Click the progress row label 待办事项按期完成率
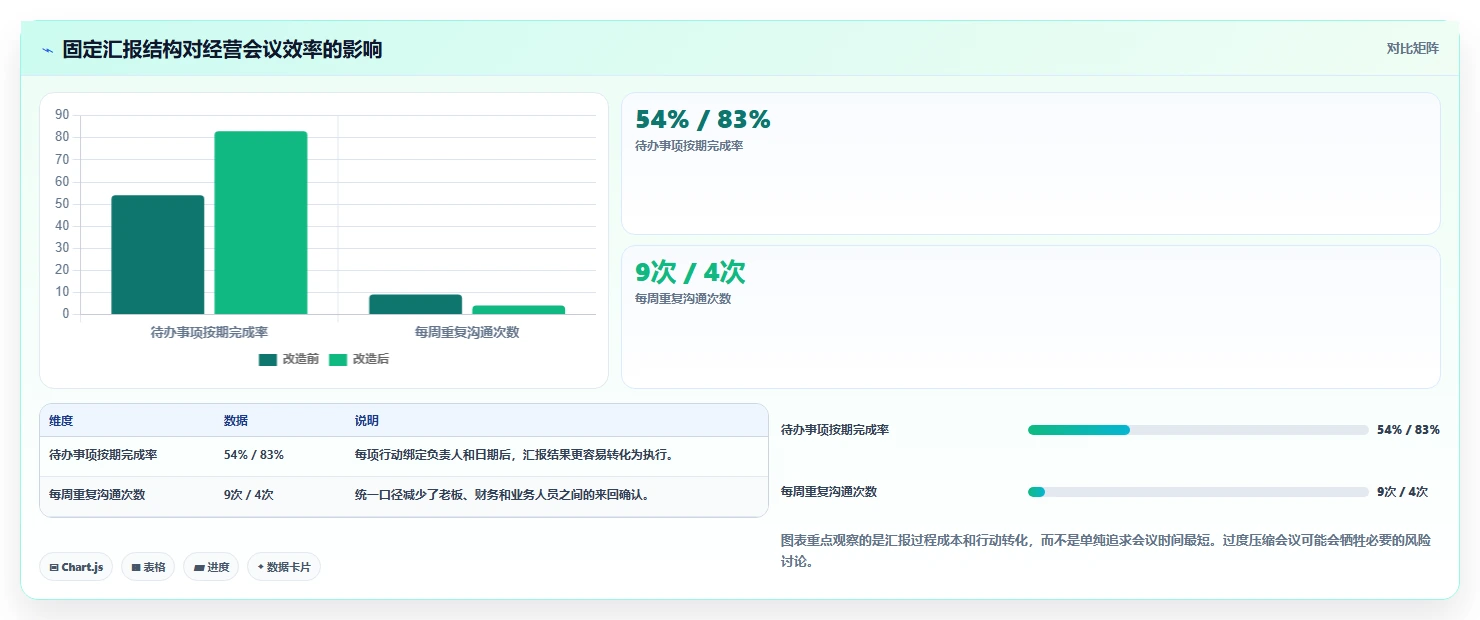 [835, 430]
